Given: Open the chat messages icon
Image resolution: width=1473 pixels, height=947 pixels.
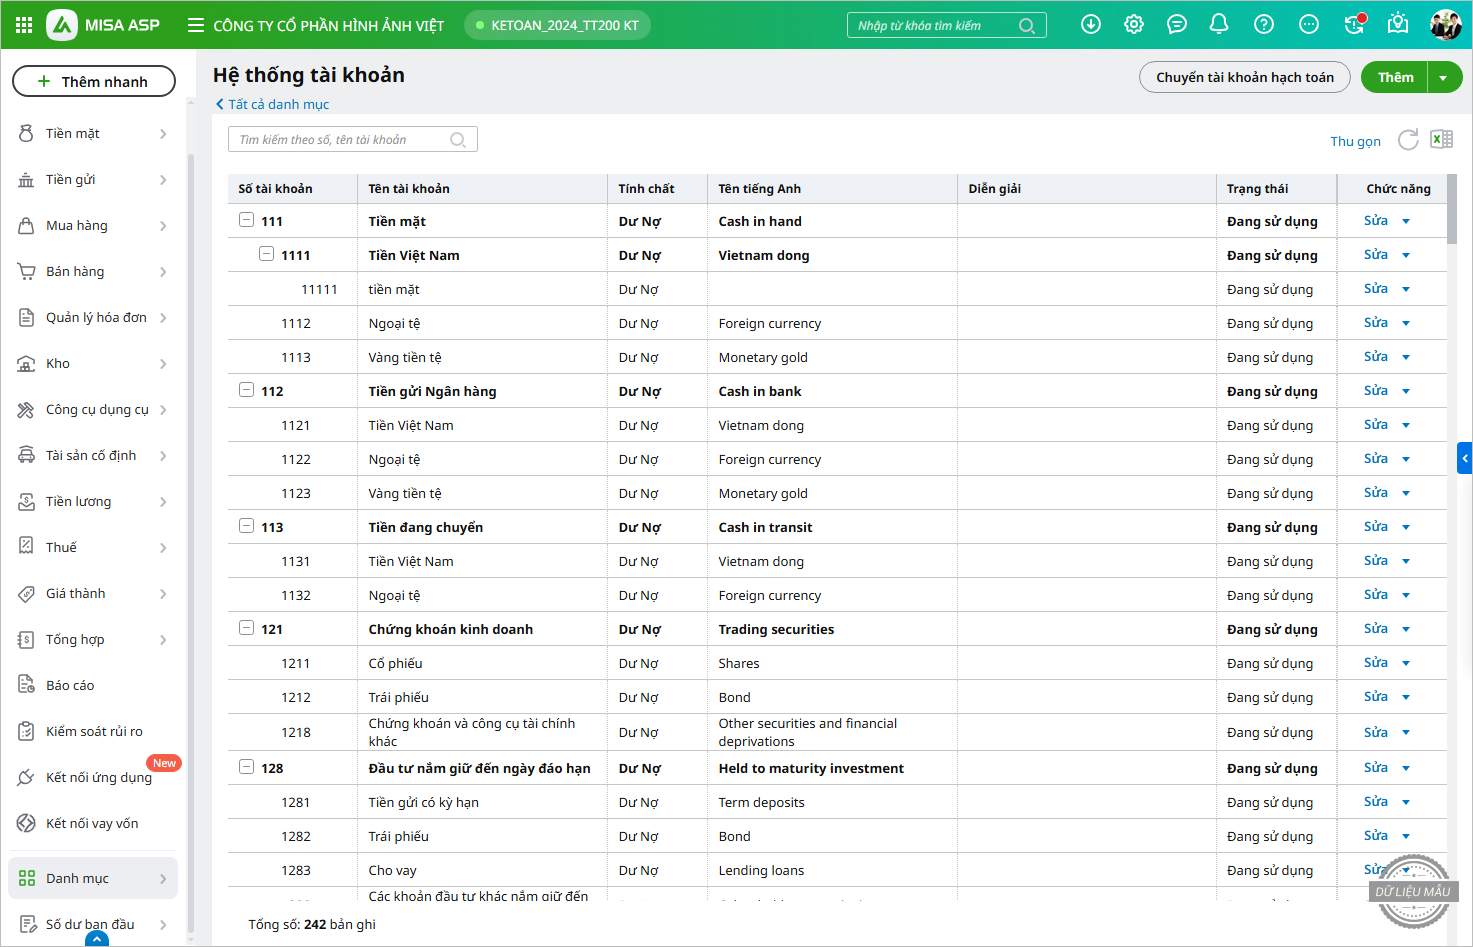Looking at the screenshot, I should [x=1177, y=25].
